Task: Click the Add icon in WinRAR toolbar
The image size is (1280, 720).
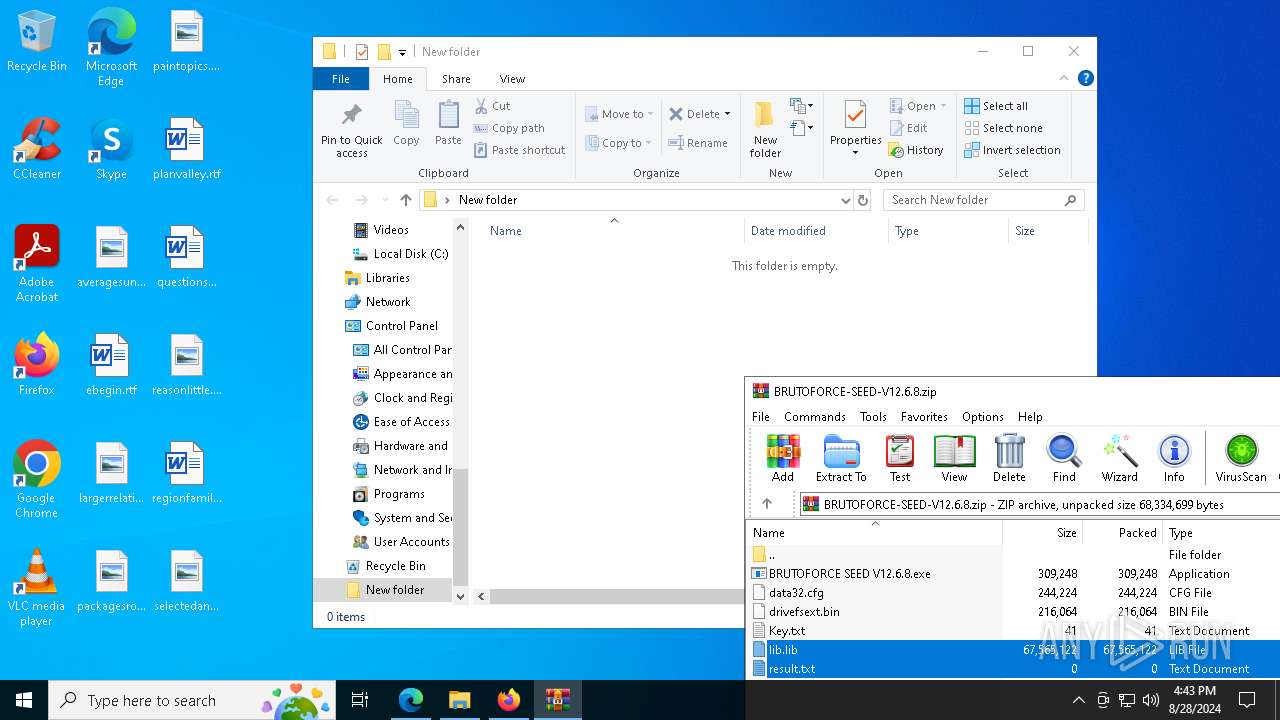Action: [783, 459]
